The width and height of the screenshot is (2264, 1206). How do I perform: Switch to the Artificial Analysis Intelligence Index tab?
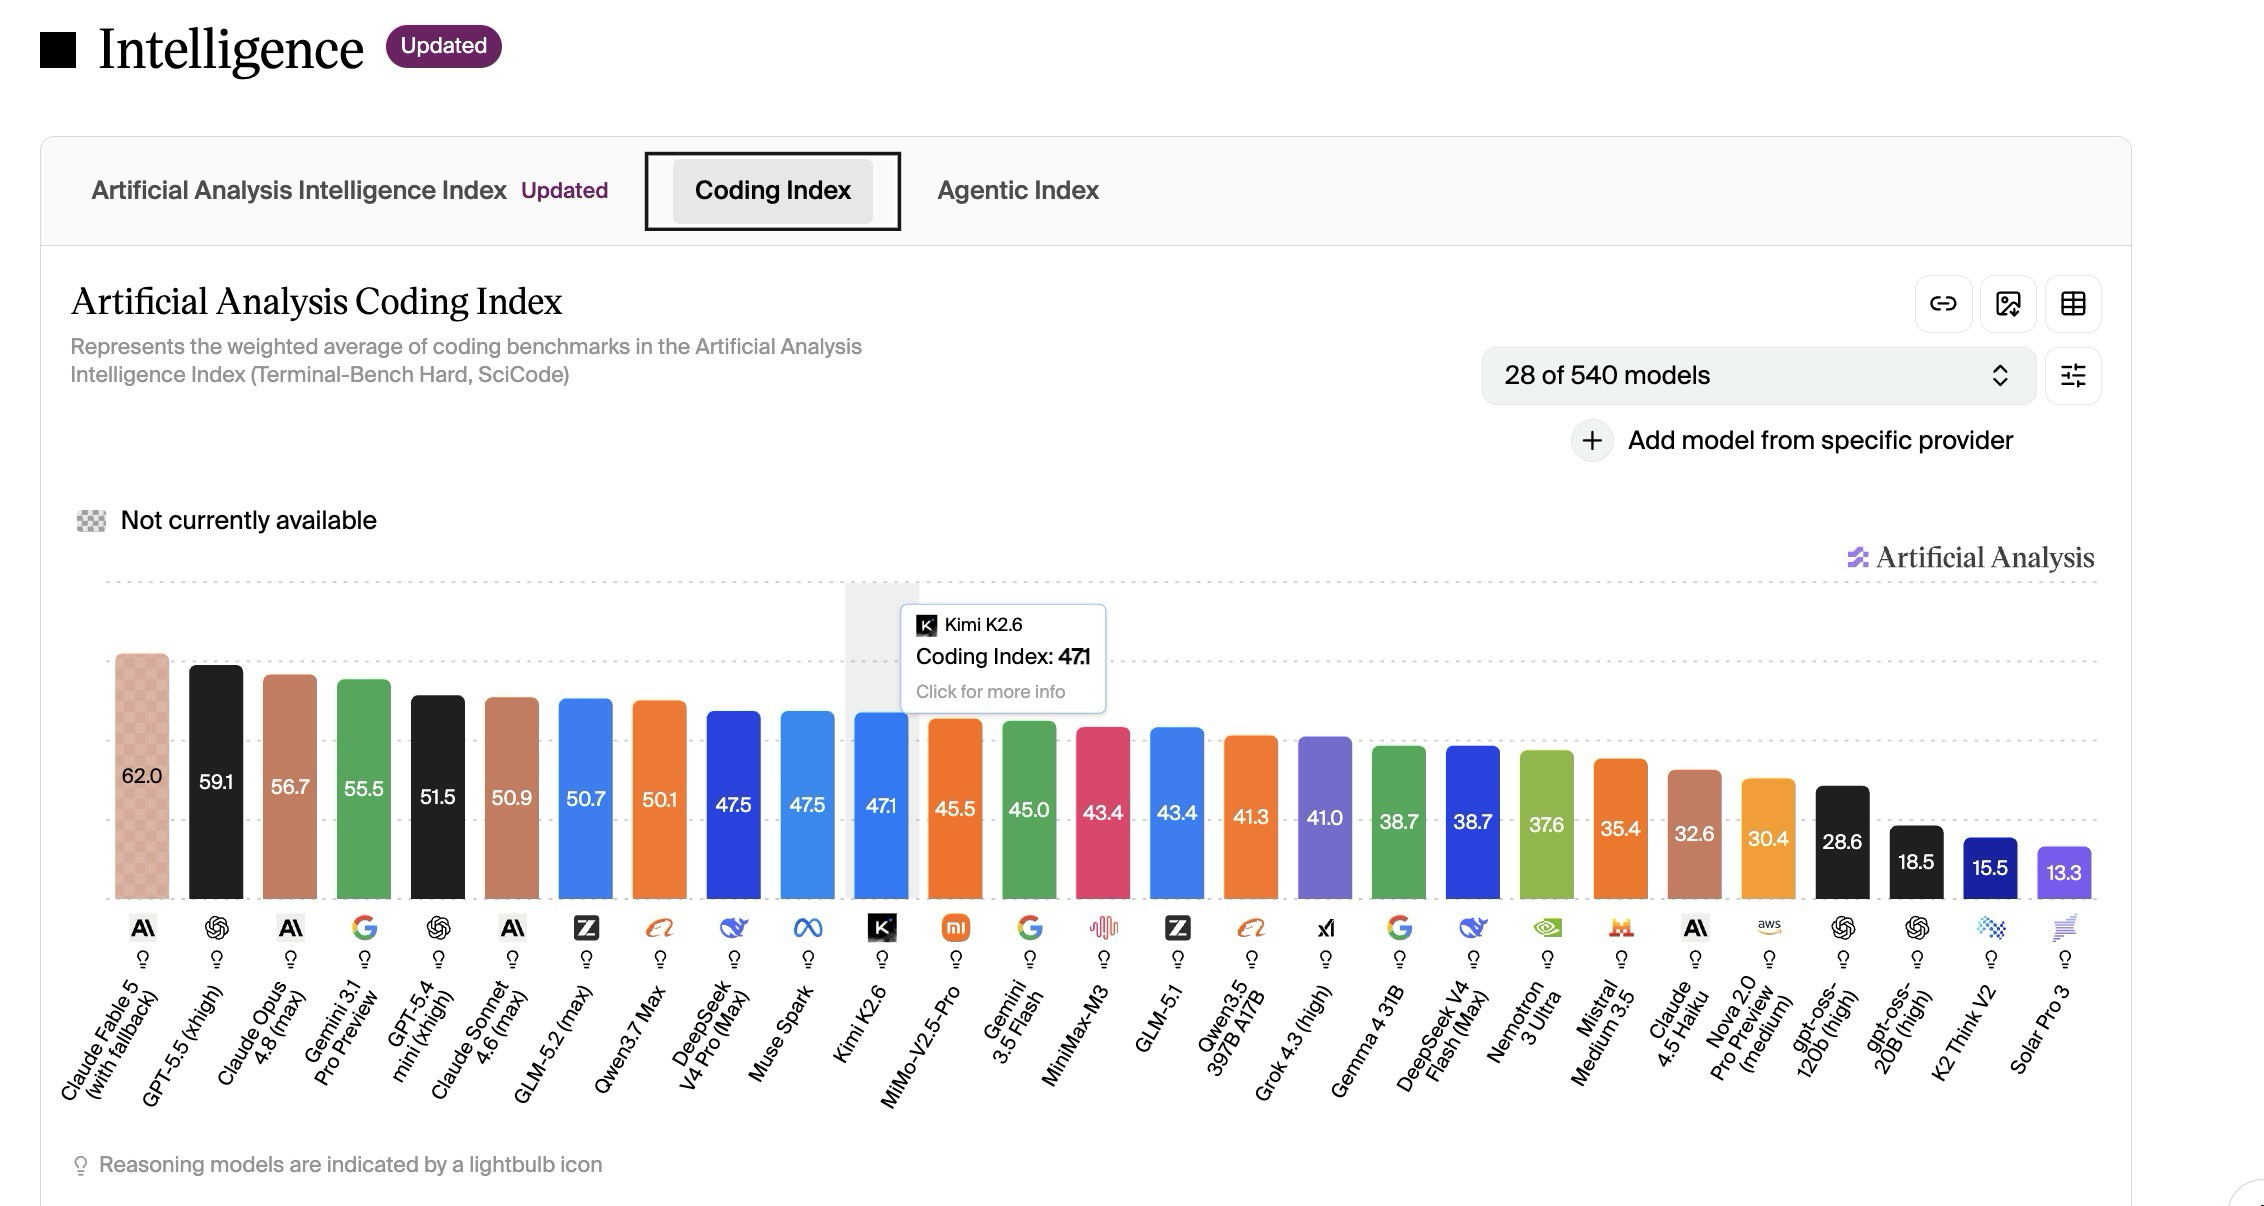tap(349, 191)
